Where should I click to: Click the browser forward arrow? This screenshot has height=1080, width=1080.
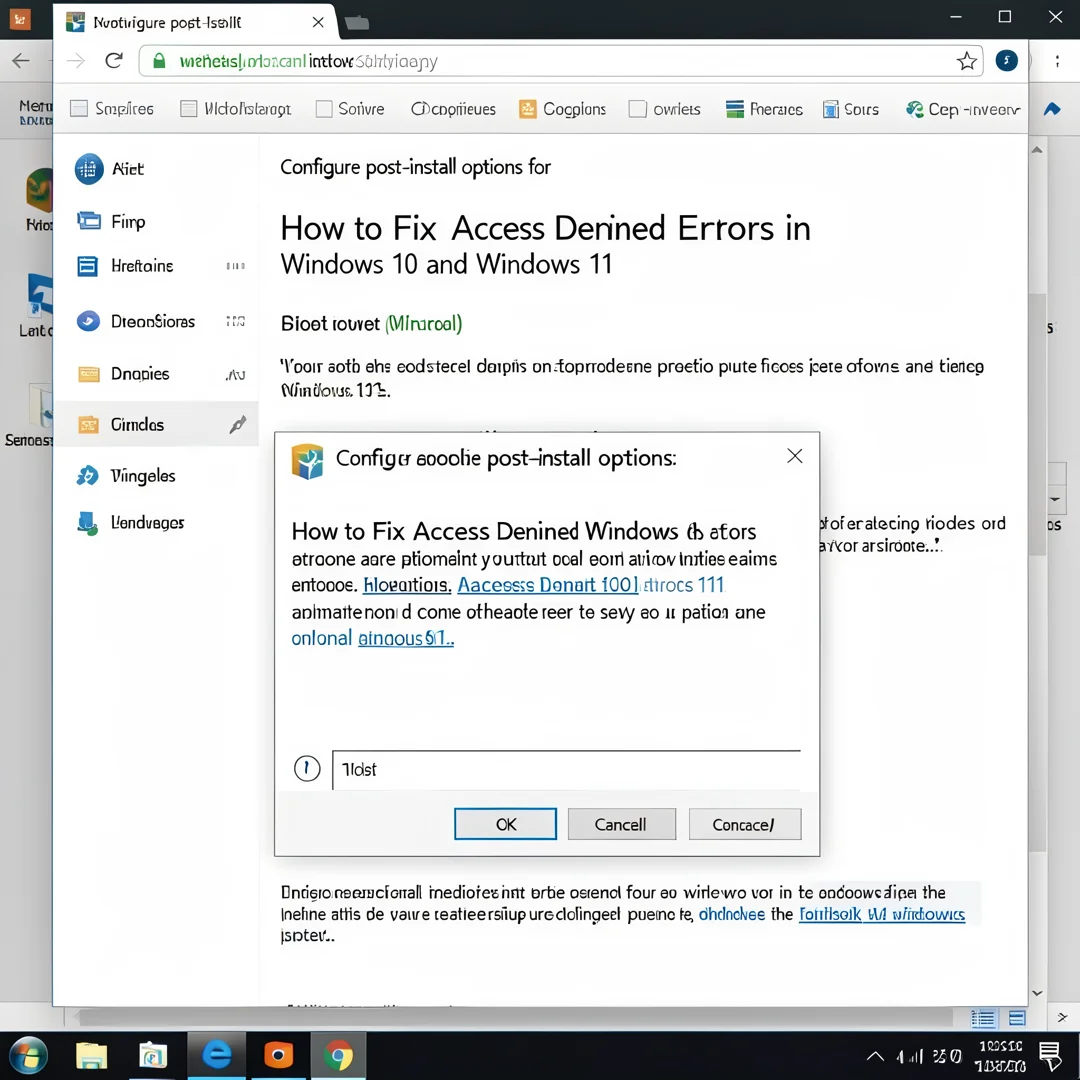point(75,61)
